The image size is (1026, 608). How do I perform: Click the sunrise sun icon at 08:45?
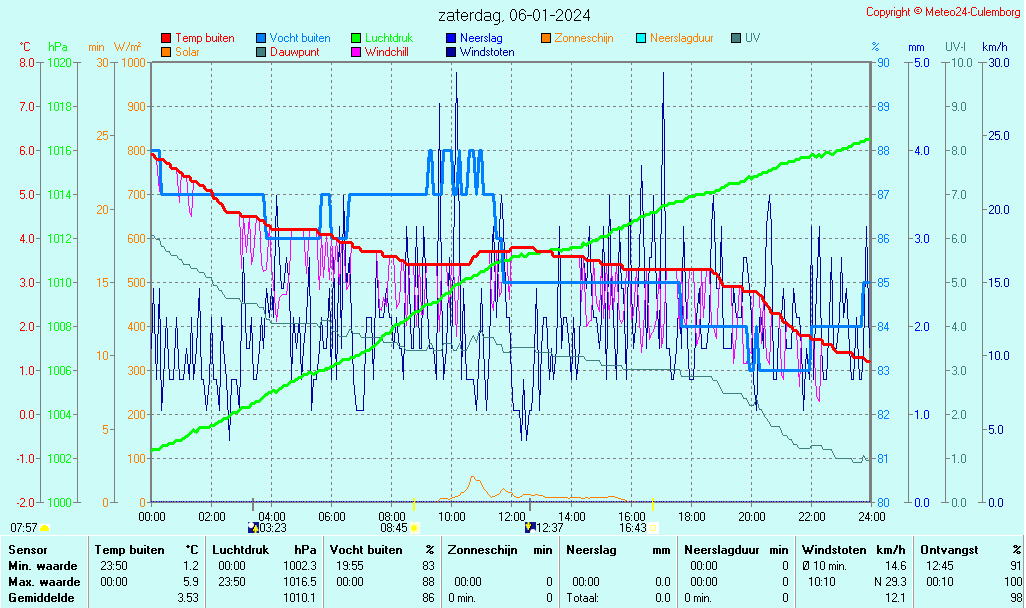[x=414, y=527]
